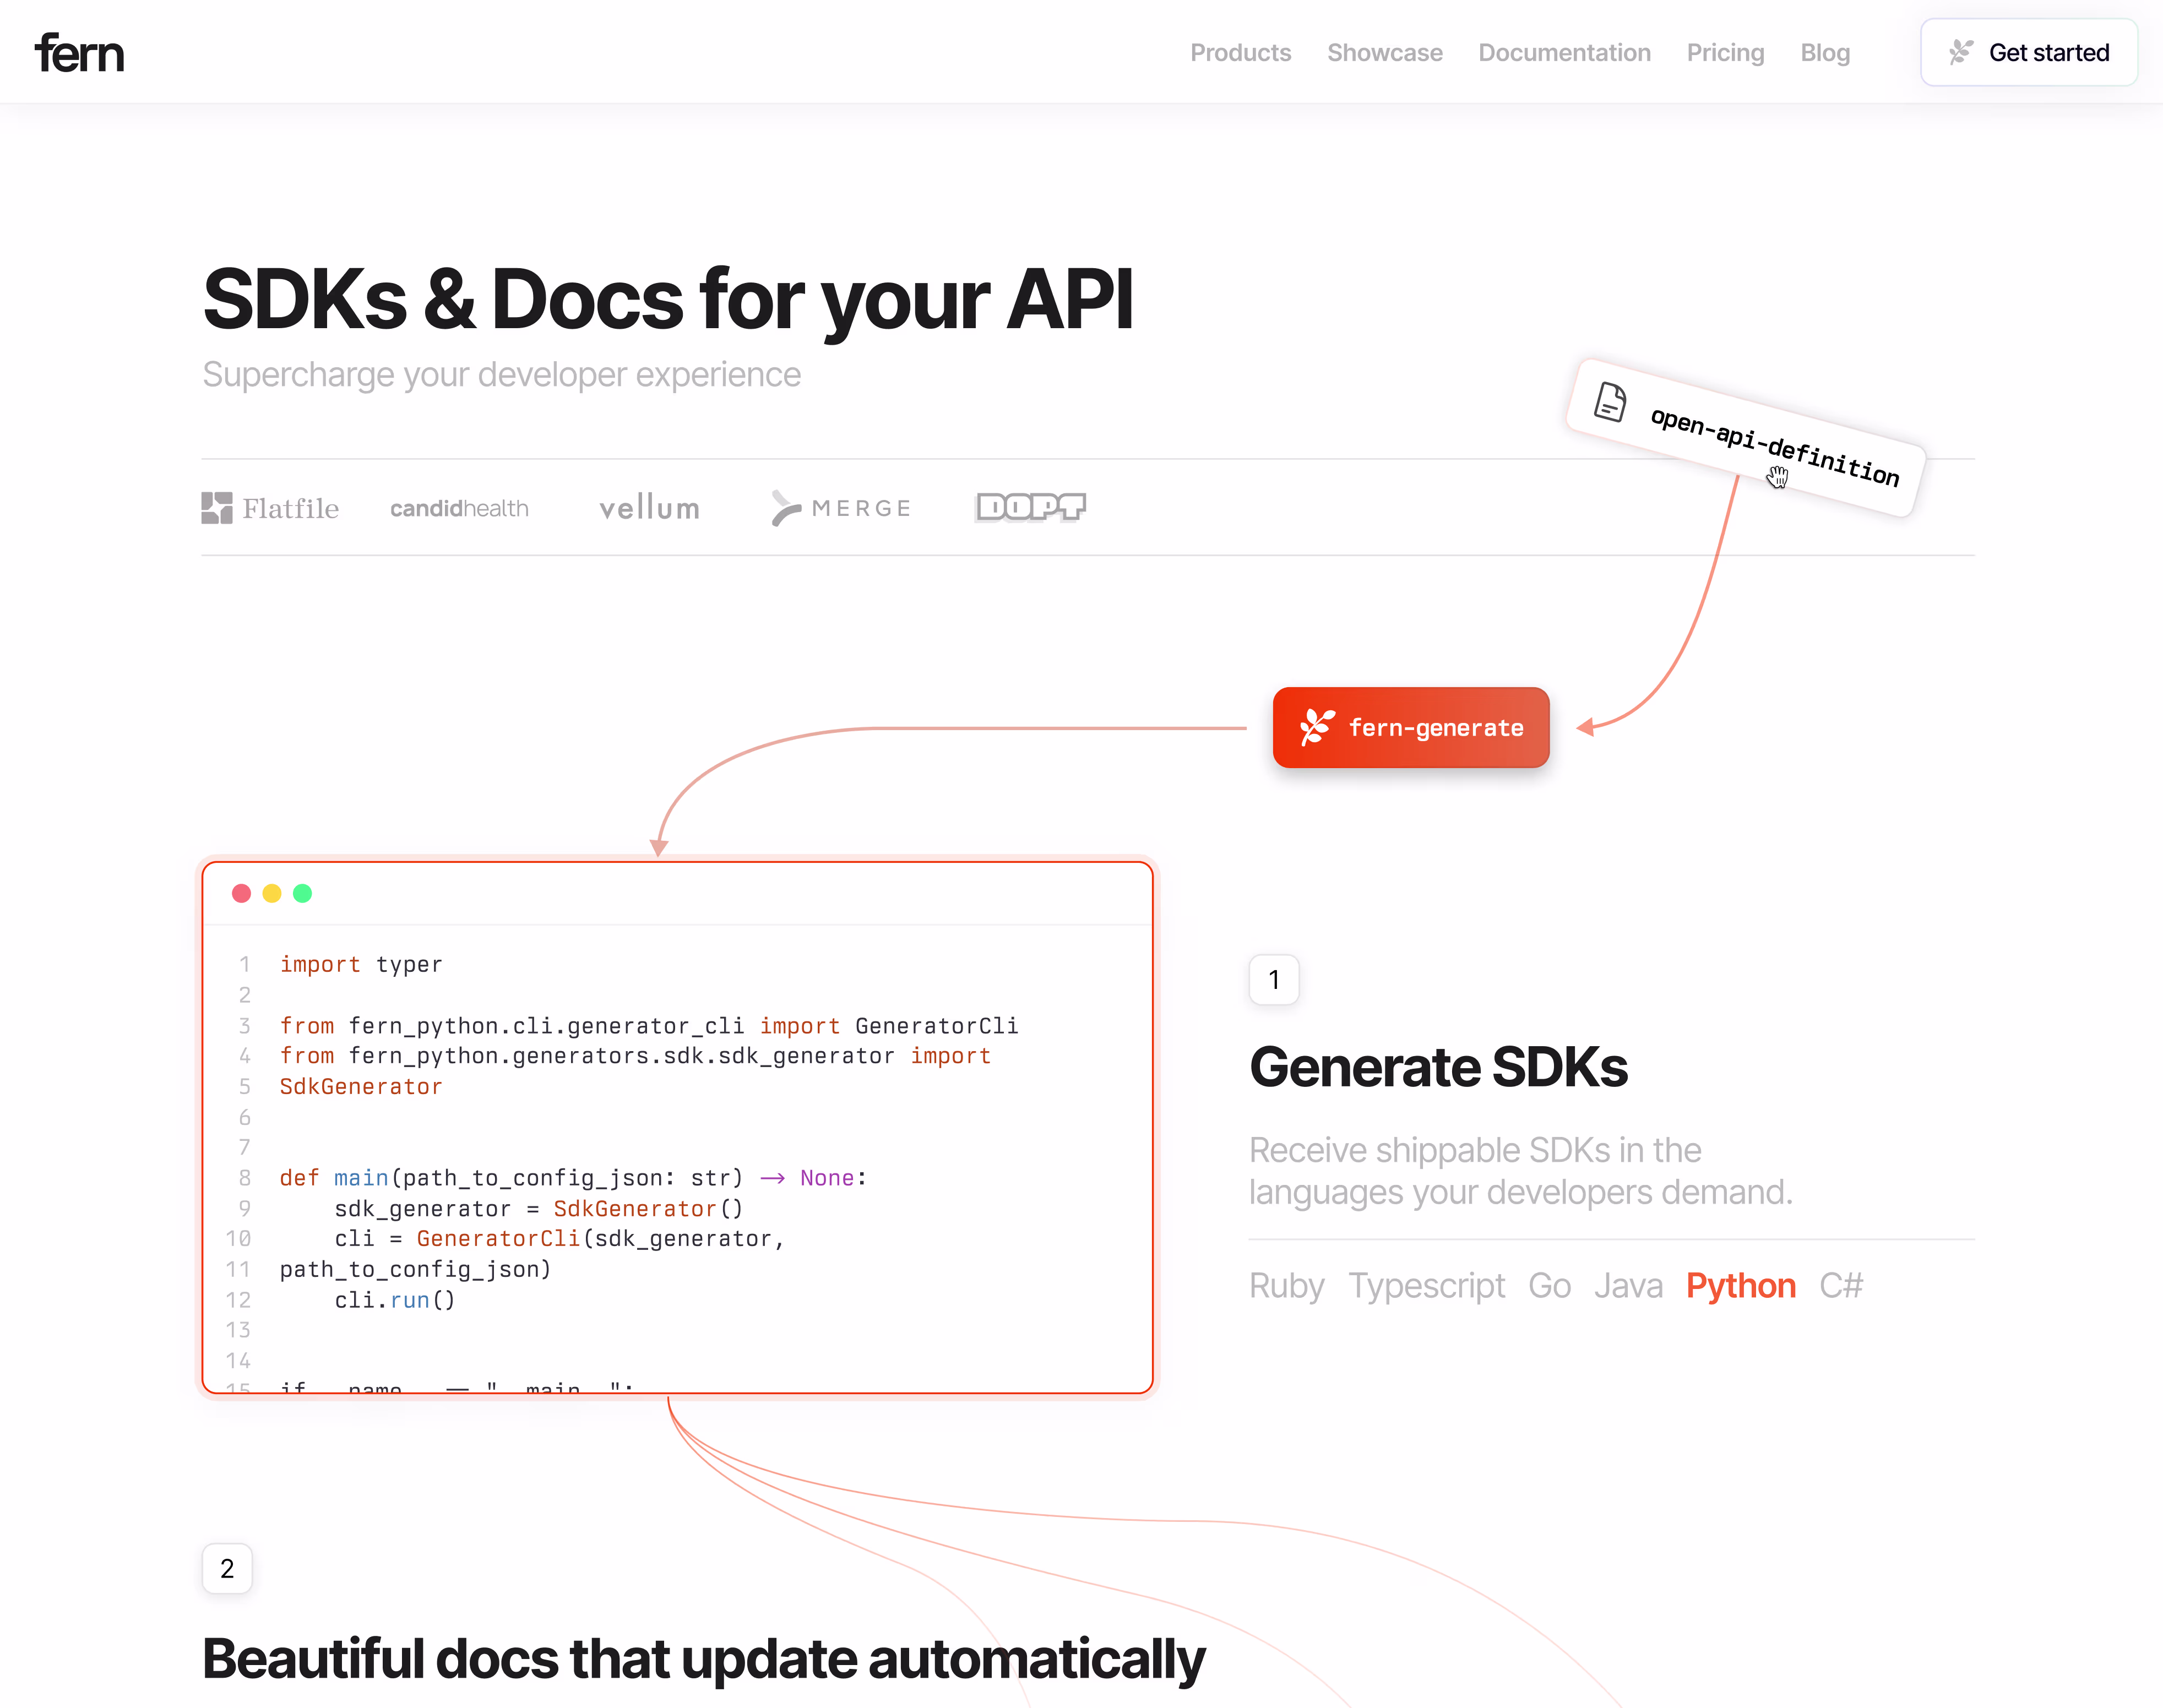Viewport: 2163px width, 1708px height.
Task: Select the Typescript language tab
Action: tap(1426, 1285)
